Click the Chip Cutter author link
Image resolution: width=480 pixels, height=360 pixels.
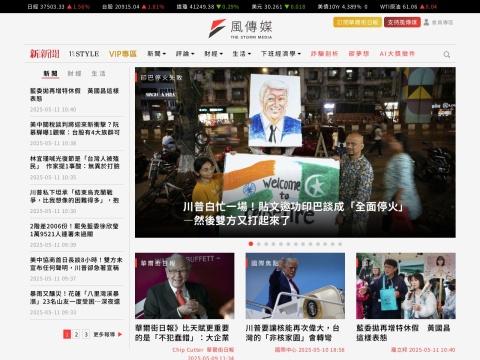click(188, 350)
